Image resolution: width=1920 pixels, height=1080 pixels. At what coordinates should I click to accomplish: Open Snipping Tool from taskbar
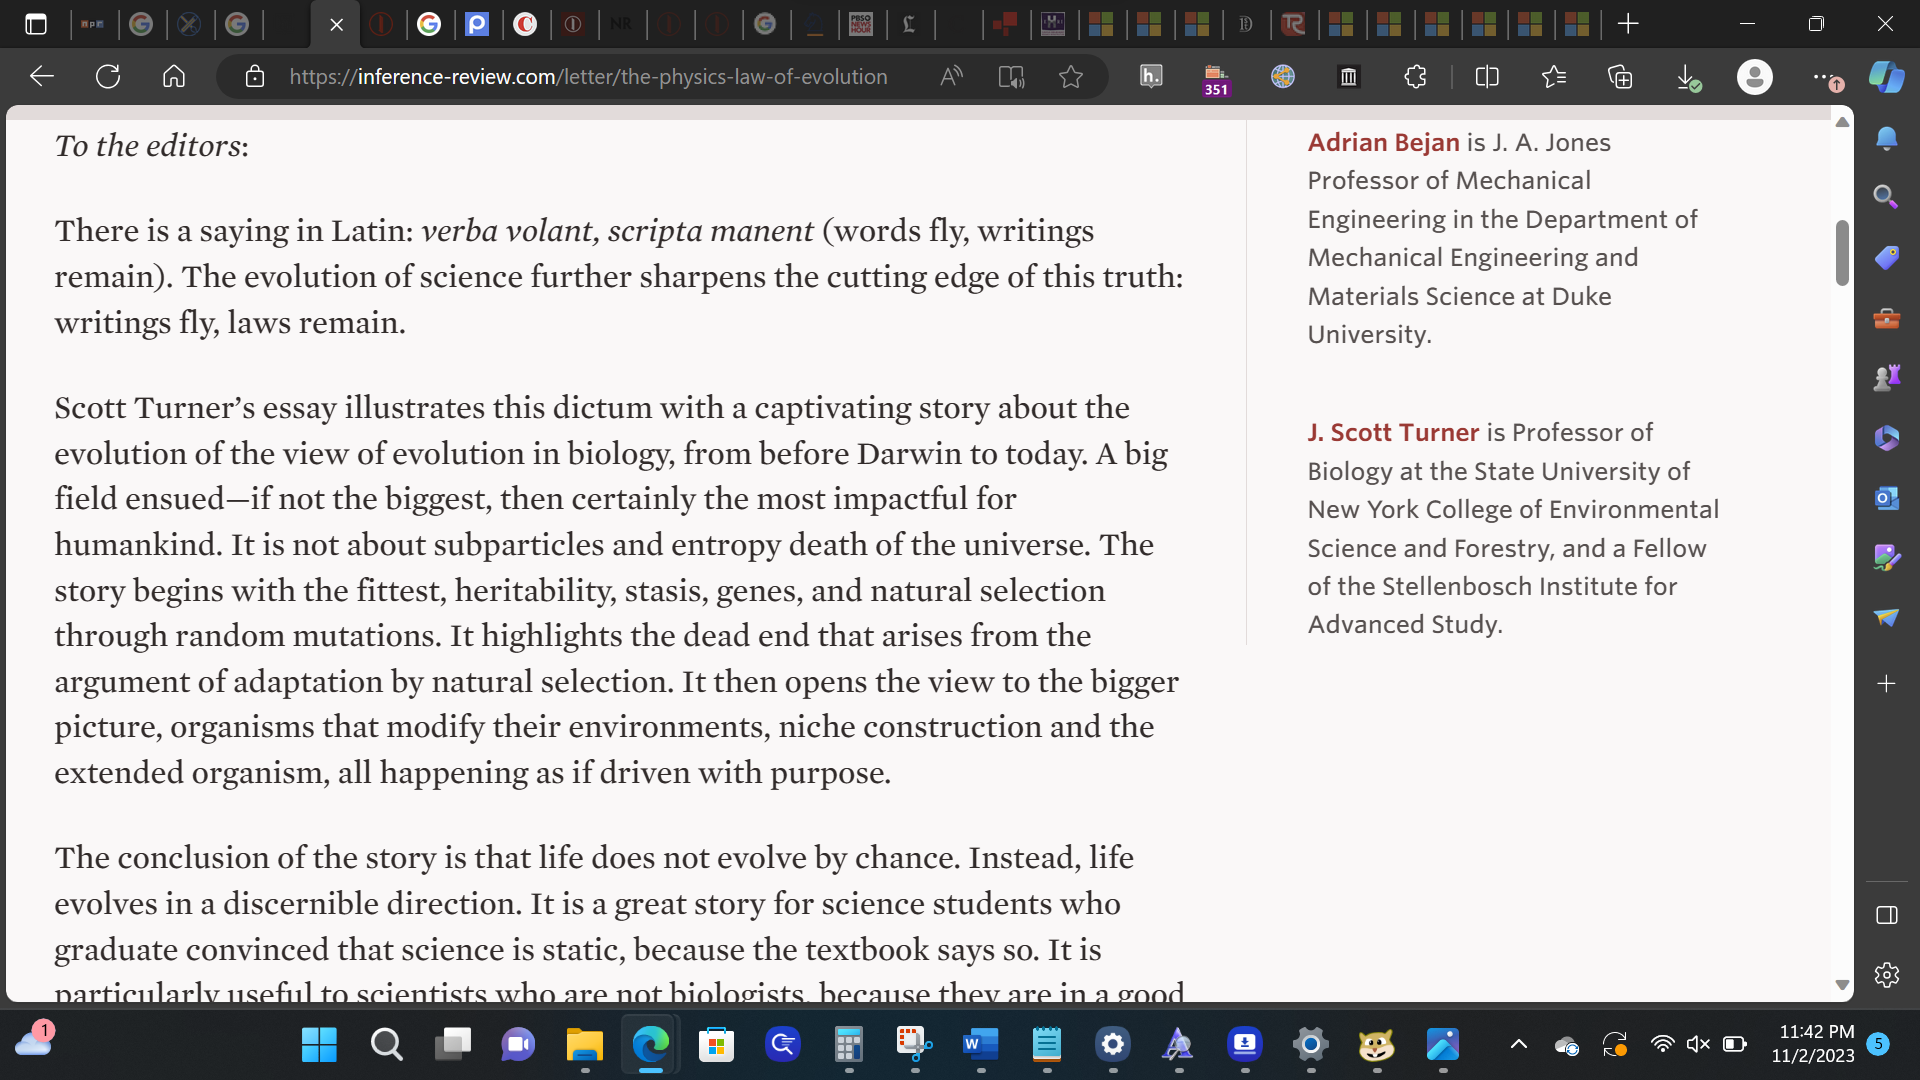(914, 1045)
